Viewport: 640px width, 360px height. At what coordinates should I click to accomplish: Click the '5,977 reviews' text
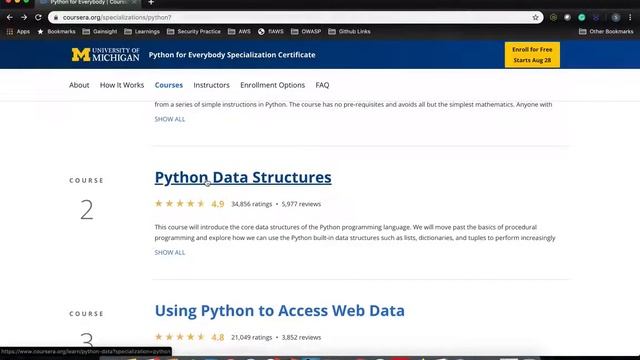coord(301,204)
